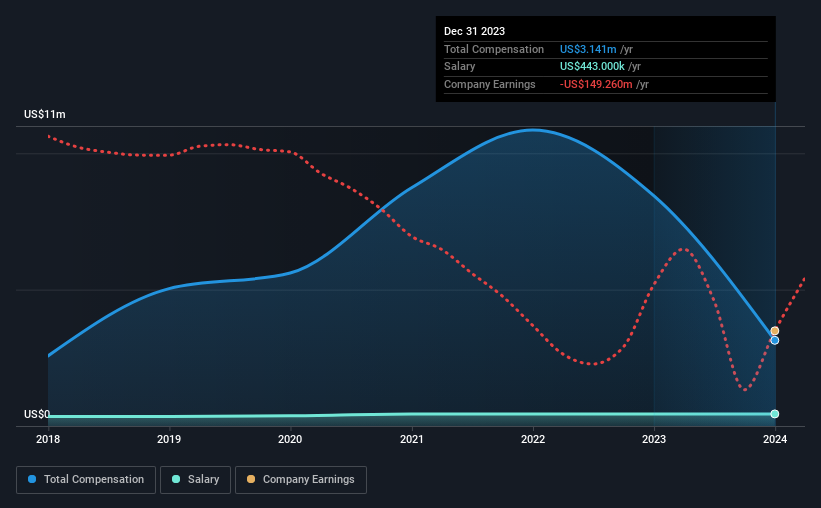Click the 2021 x-axis label
This screenshot has width=821, height=508.
tap(412, 439)
